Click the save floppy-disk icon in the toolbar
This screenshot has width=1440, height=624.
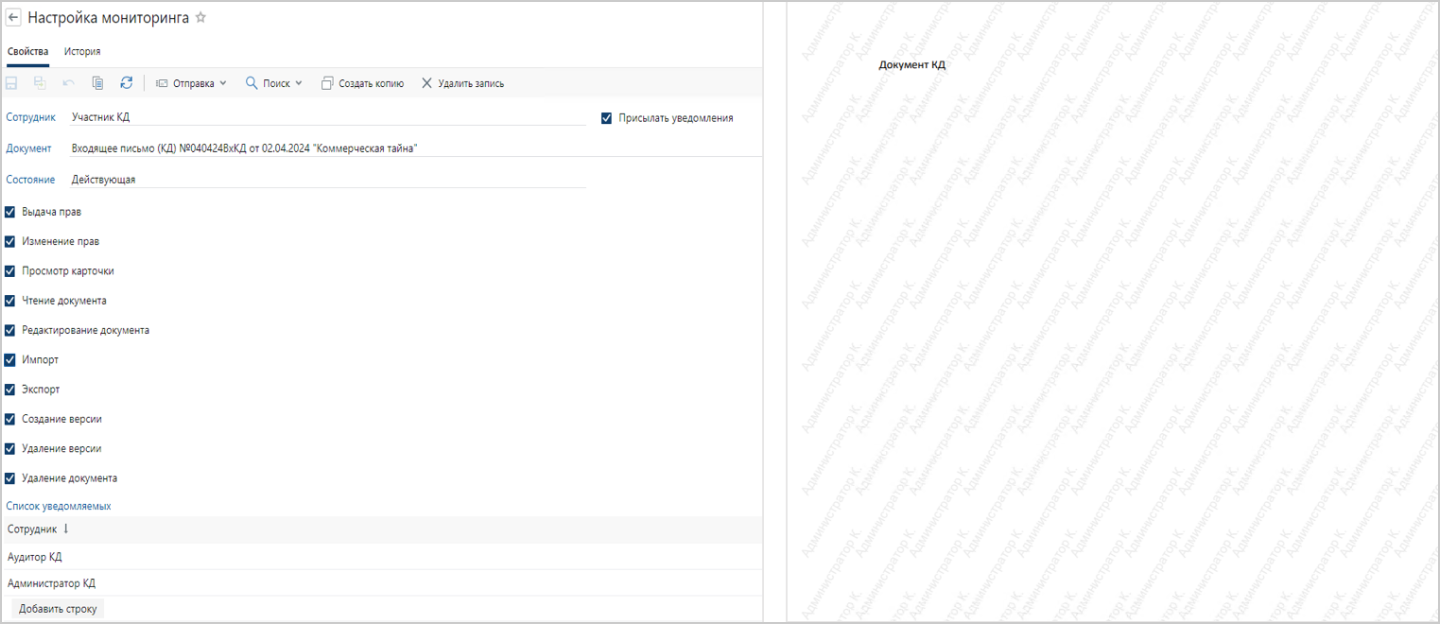tap(13, 83)
